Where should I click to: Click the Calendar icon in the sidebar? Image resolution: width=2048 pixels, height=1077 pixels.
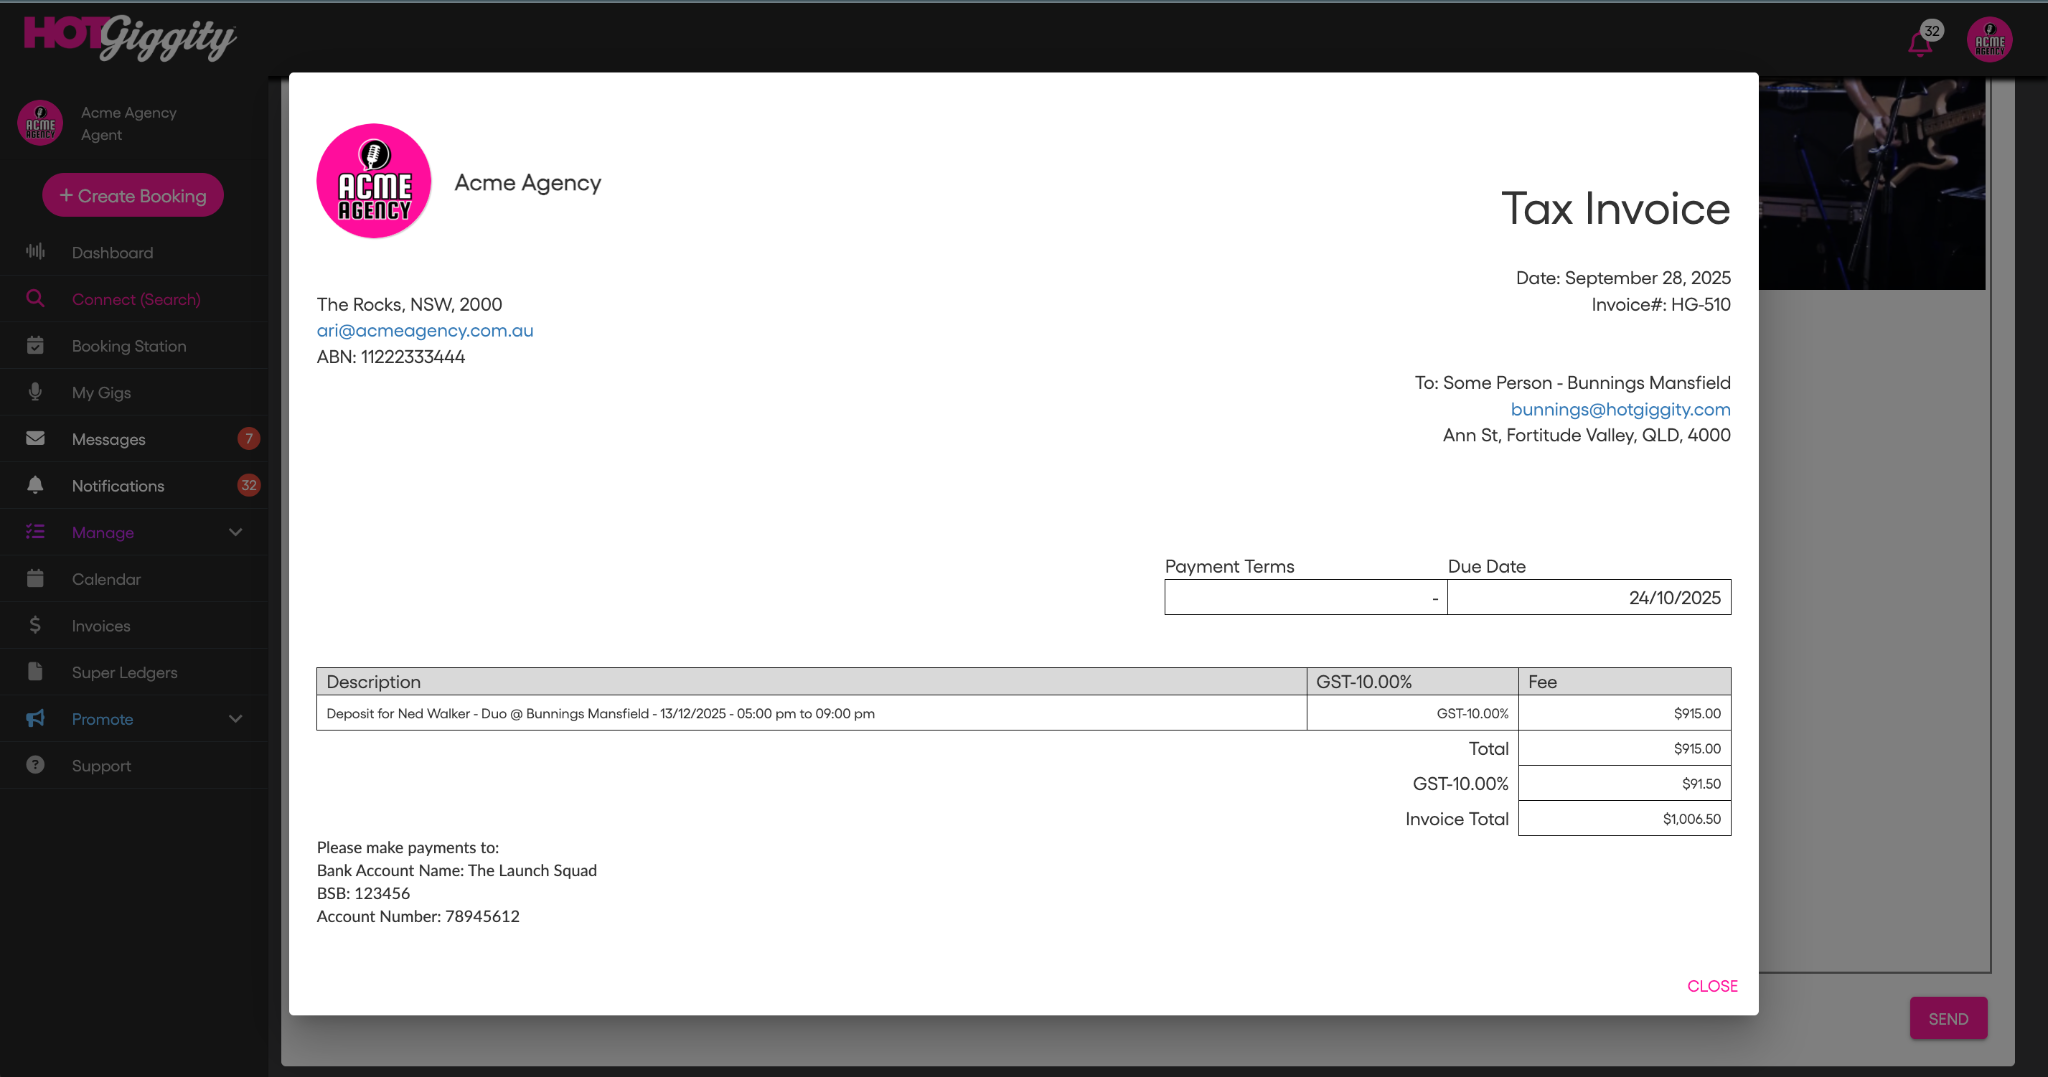coord(35,579)
